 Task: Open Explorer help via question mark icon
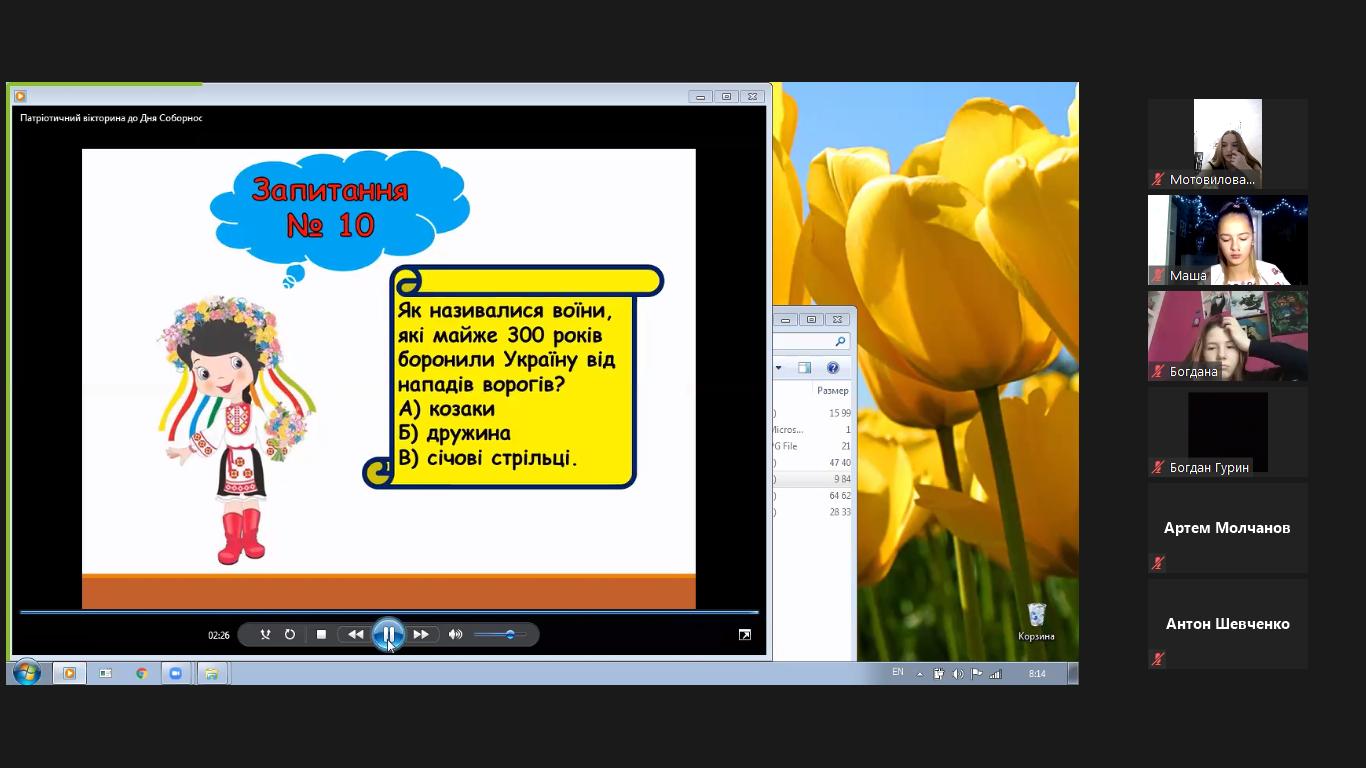(833, 368)
